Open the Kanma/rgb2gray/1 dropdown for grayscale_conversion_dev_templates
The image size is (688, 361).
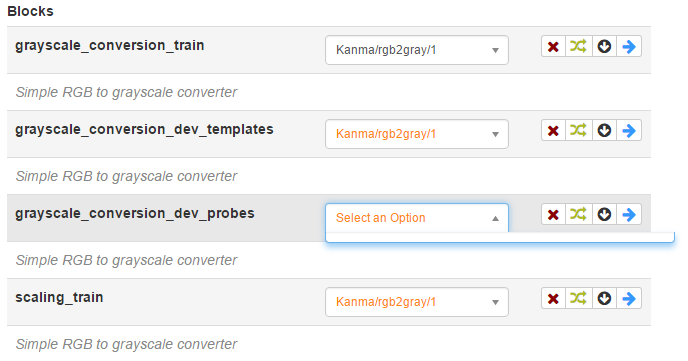pos(417,134)
